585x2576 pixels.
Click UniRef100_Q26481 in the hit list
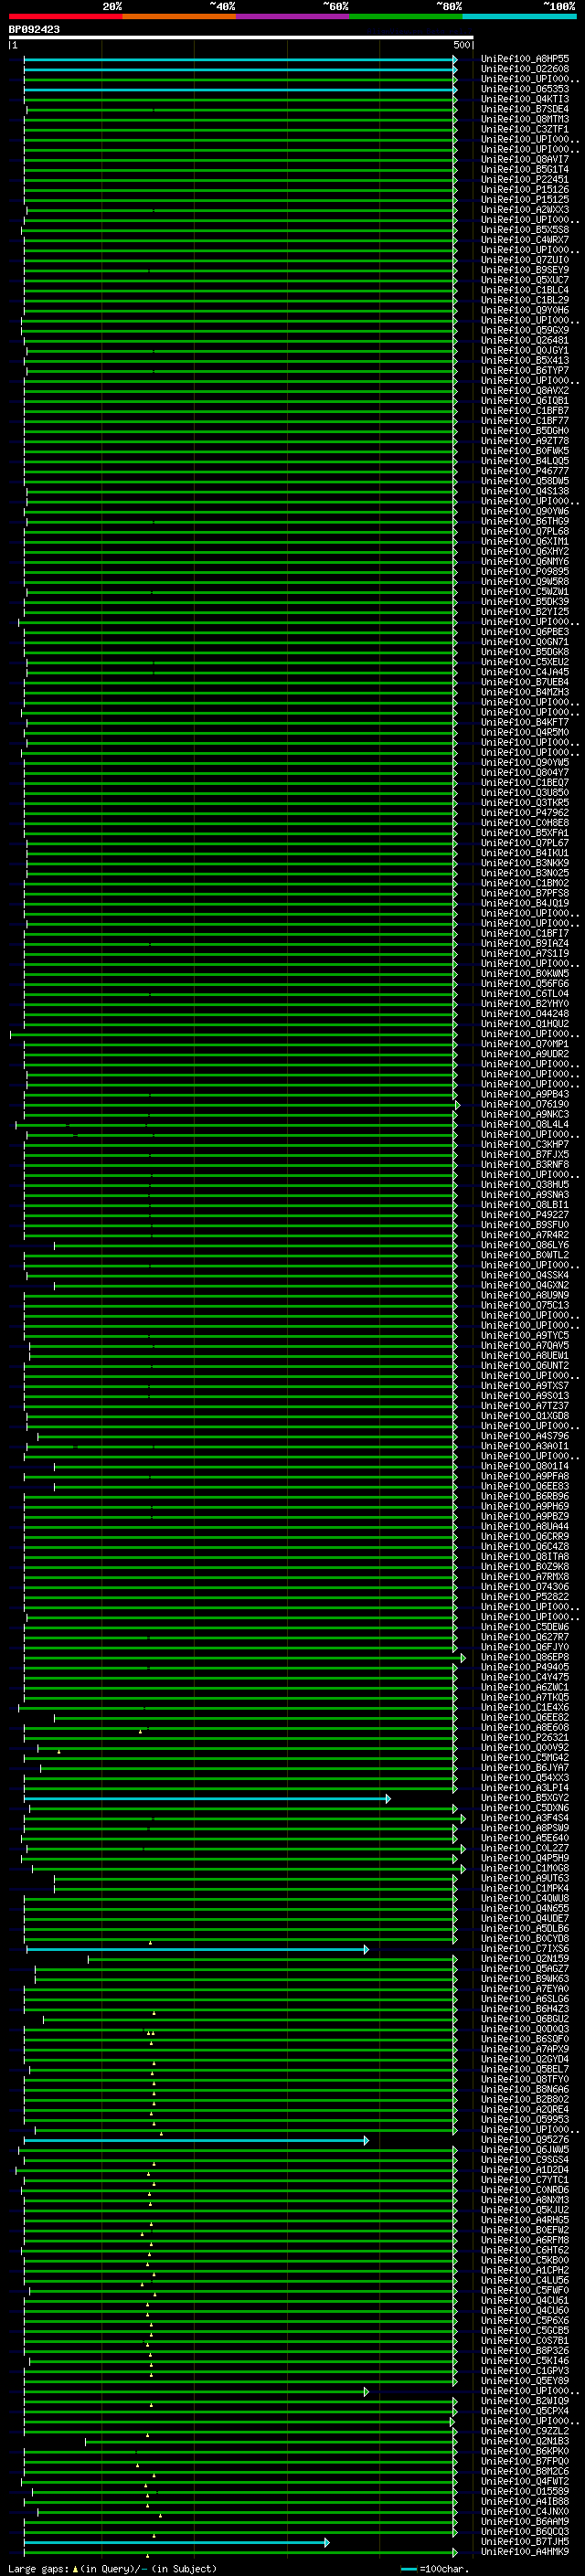[x=525, y=340]
